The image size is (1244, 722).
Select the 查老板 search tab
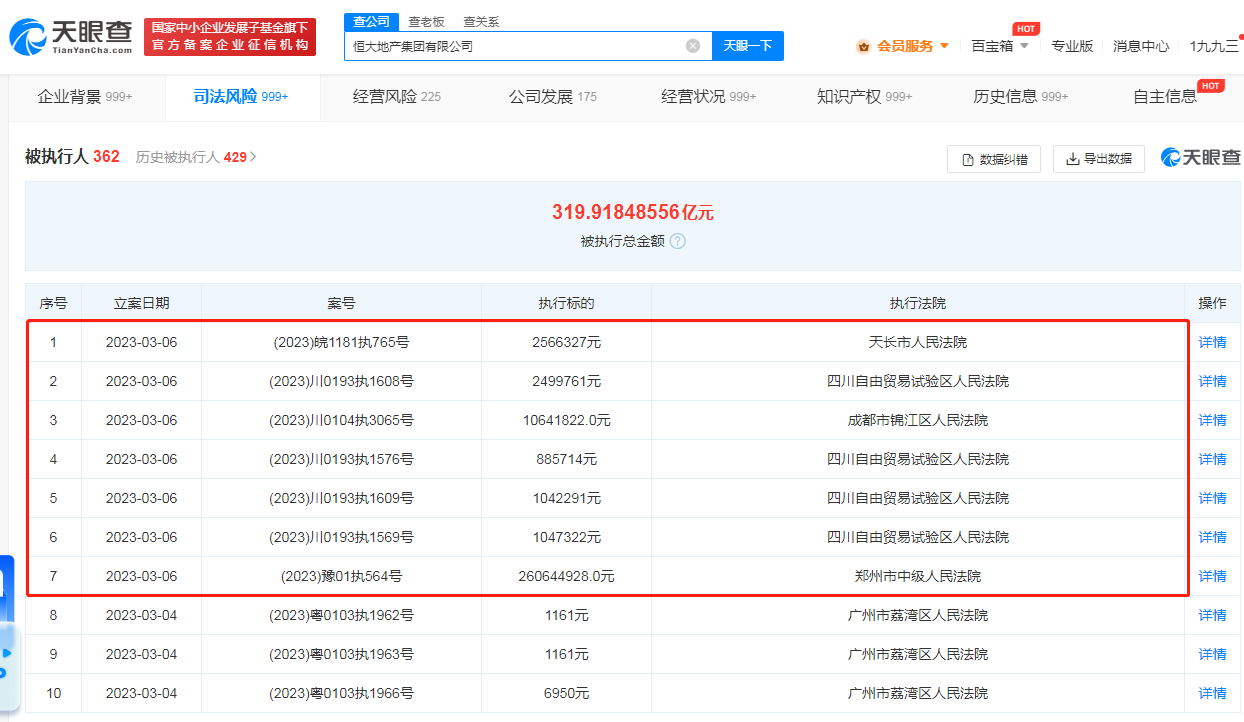425,20
